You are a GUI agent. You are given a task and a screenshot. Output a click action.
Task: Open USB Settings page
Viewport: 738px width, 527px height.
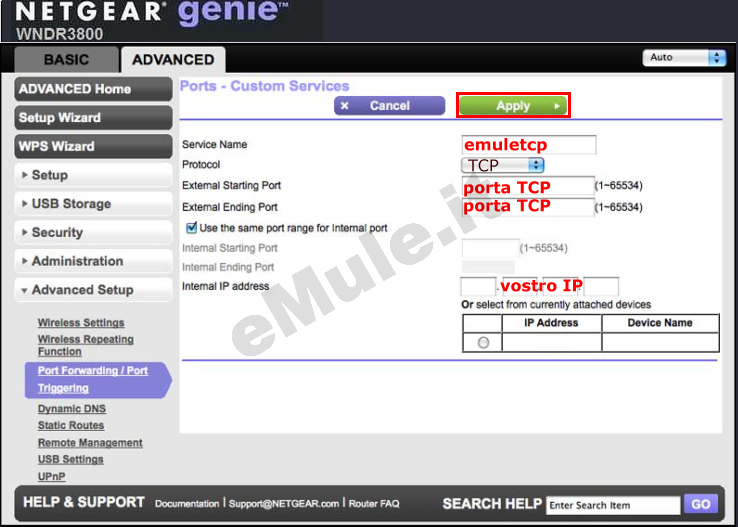pyautogui.click(x=71, y=459)
